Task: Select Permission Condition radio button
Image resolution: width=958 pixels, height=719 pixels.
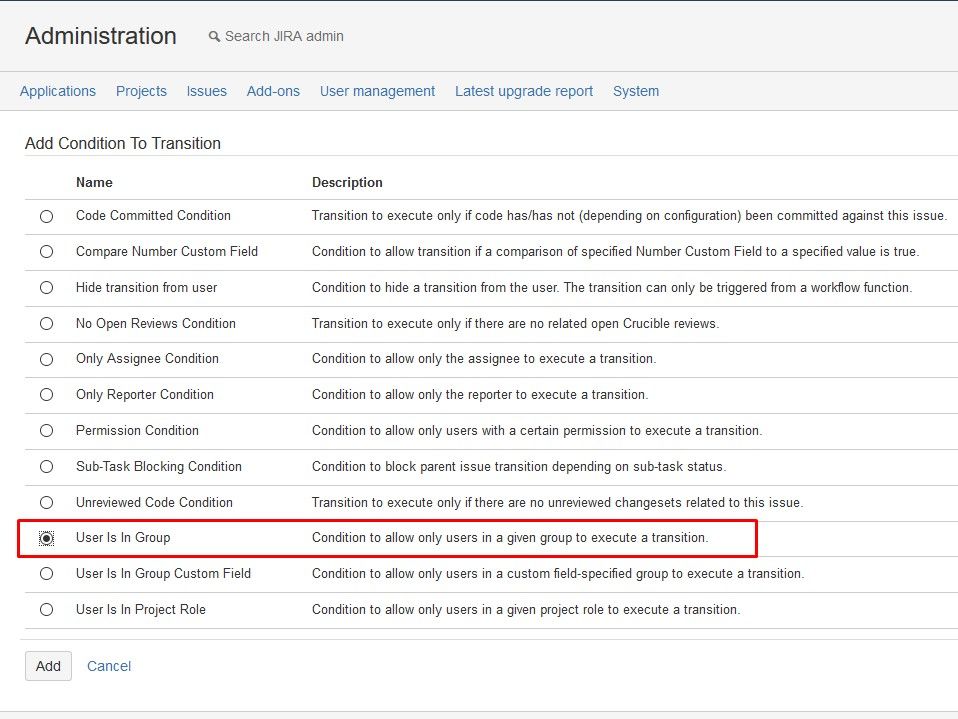Action: pyautogui.click(x=46, y=431)
